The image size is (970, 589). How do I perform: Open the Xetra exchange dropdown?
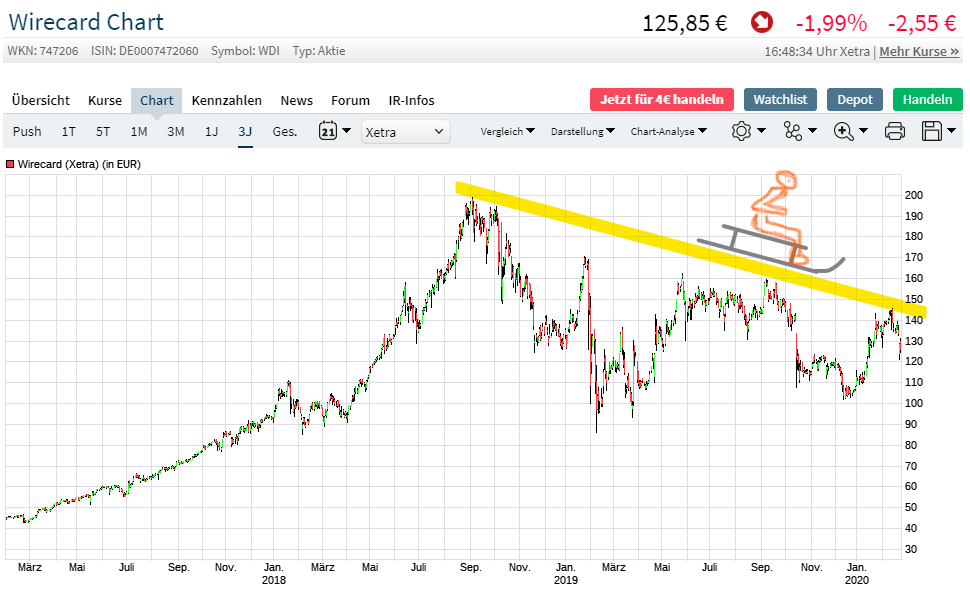[x=405, y=131]
